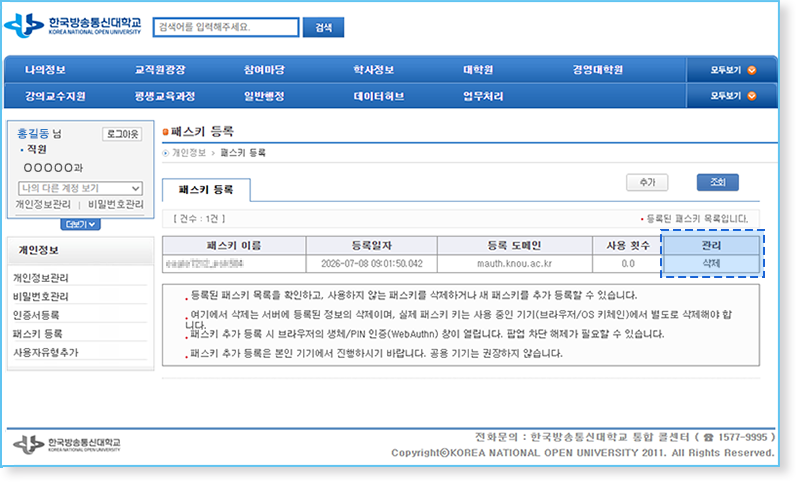796x482 pixels.
Task: Open the 학사정보 menu
Action: pyautogui.click(x=374, y=70)
